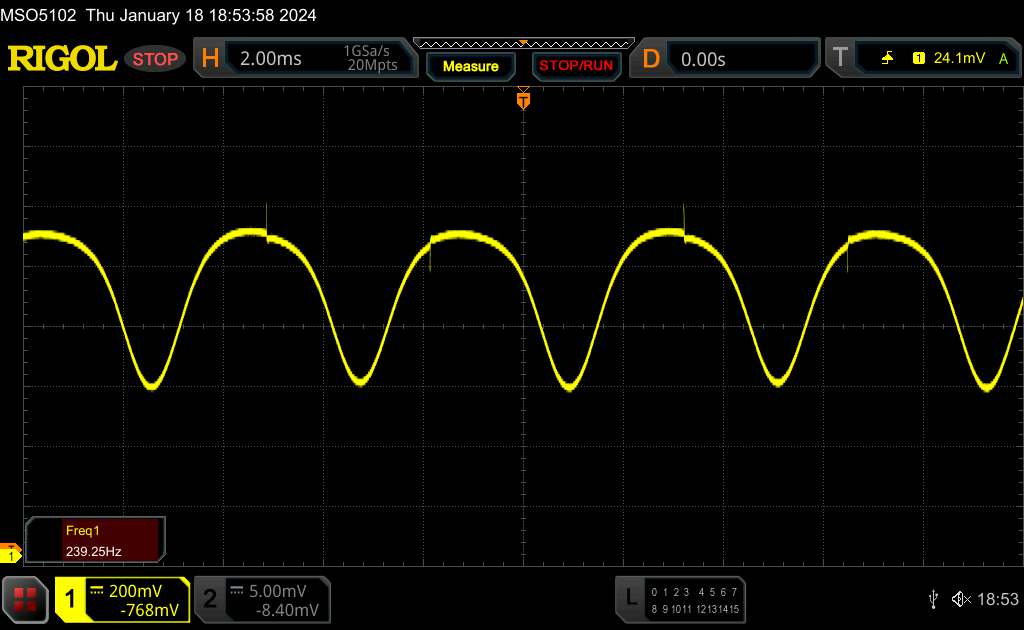Open the logic analyzer L icon
Viewport: 1024px width, 630px height.
pyautogui.click(x=630, y=597)
